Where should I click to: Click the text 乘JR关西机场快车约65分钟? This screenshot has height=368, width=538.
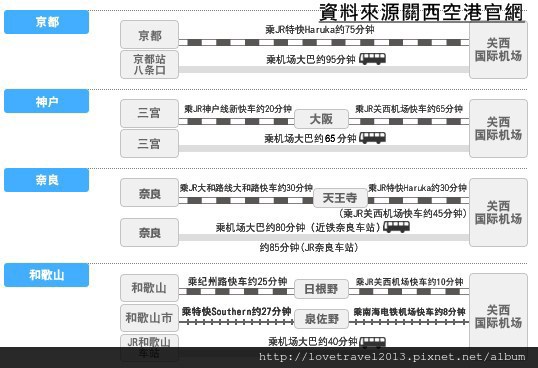pyautogui.click(x=409, y=109)
